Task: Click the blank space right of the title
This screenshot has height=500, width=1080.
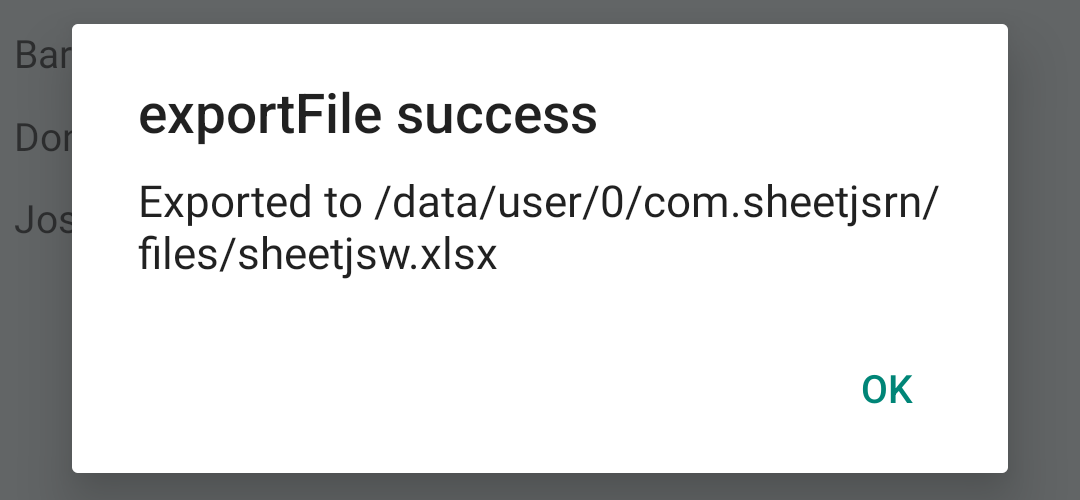Action: pyautogui.click(x=800, y=117)
